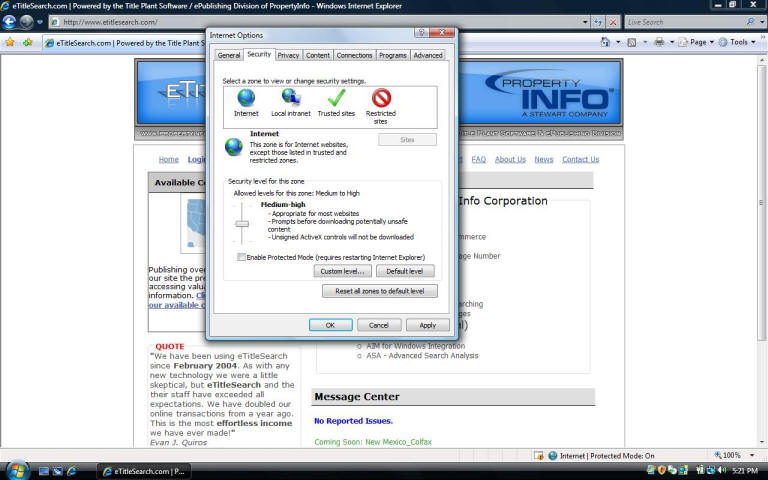This screenshot has width=768, height=480.
Task: Click the Default level button
Action: coord(405,271)
